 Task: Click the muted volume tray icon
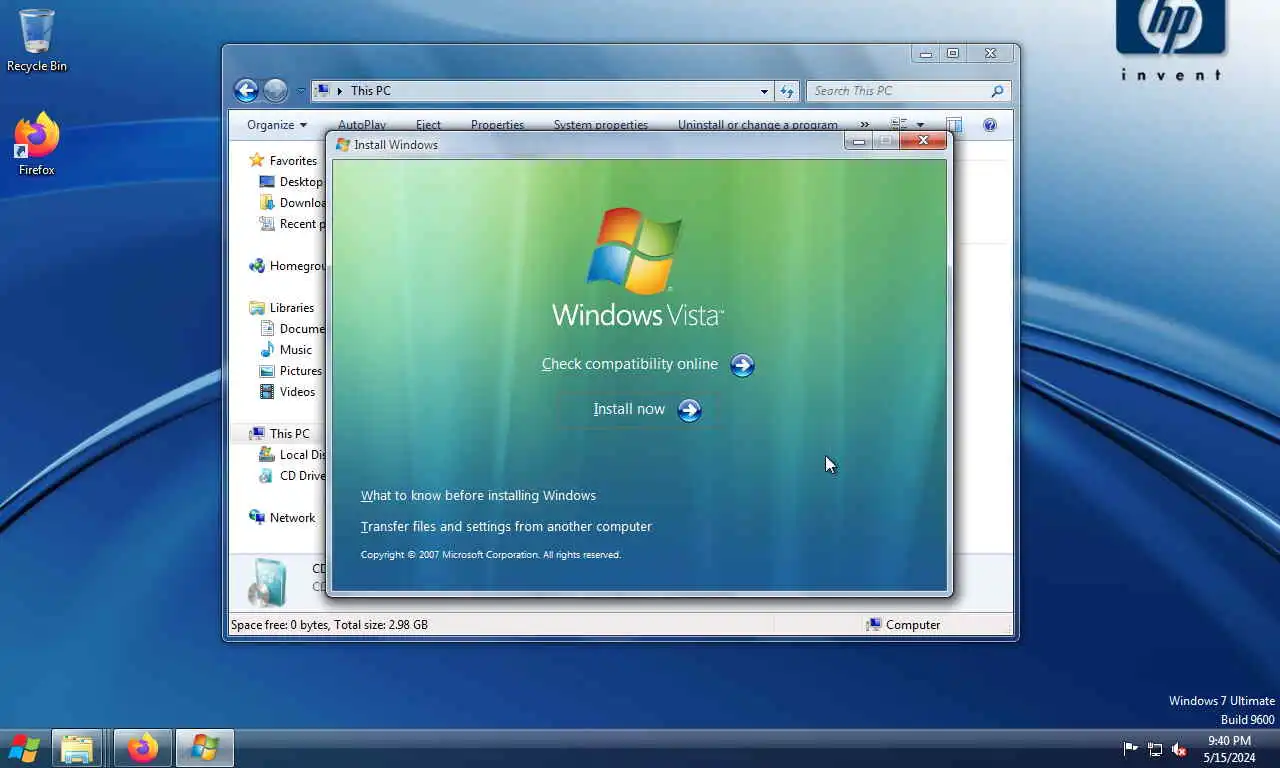pyautogui.click(x=1179, y=749)
